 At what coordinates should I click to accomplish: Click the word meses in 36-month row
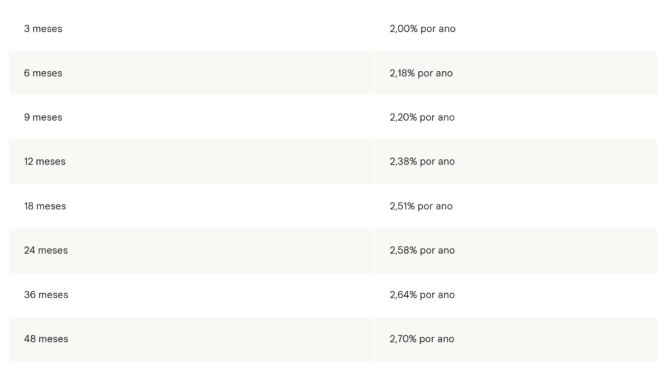(x=53, y=295)
